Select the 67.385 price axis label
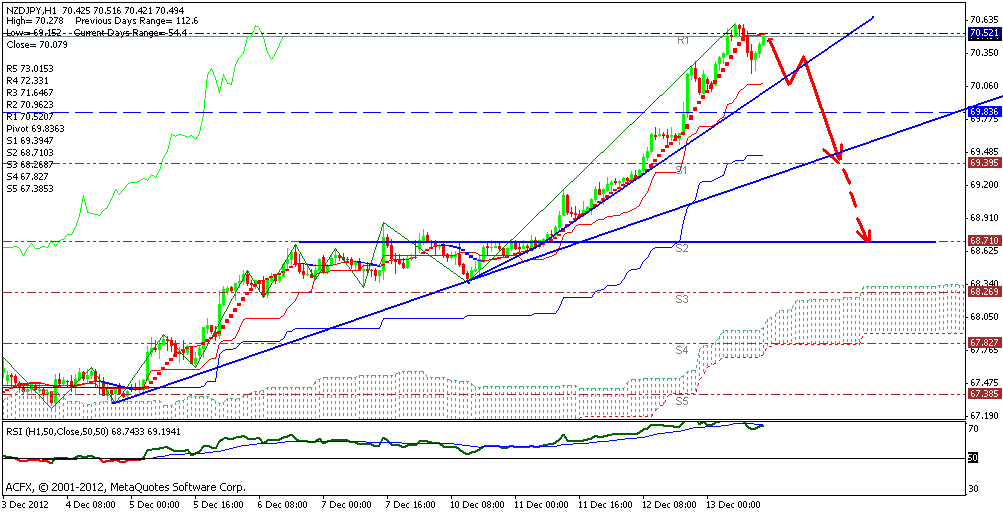The height and width of the screenshot is (512, 1003). point(984,394)
